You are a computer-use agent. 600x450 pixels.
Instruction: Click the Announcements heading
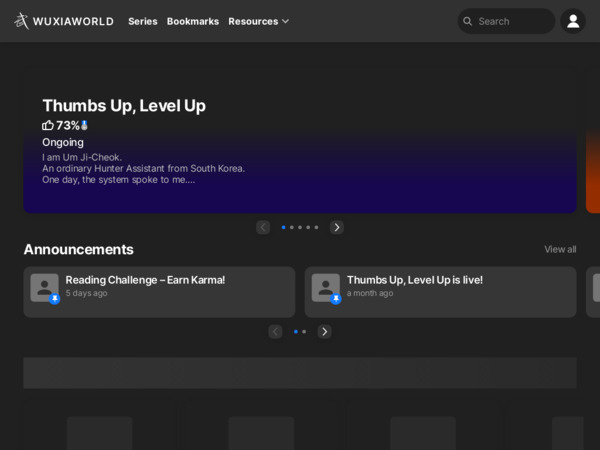pyautogui.click(x=78, y=249)
